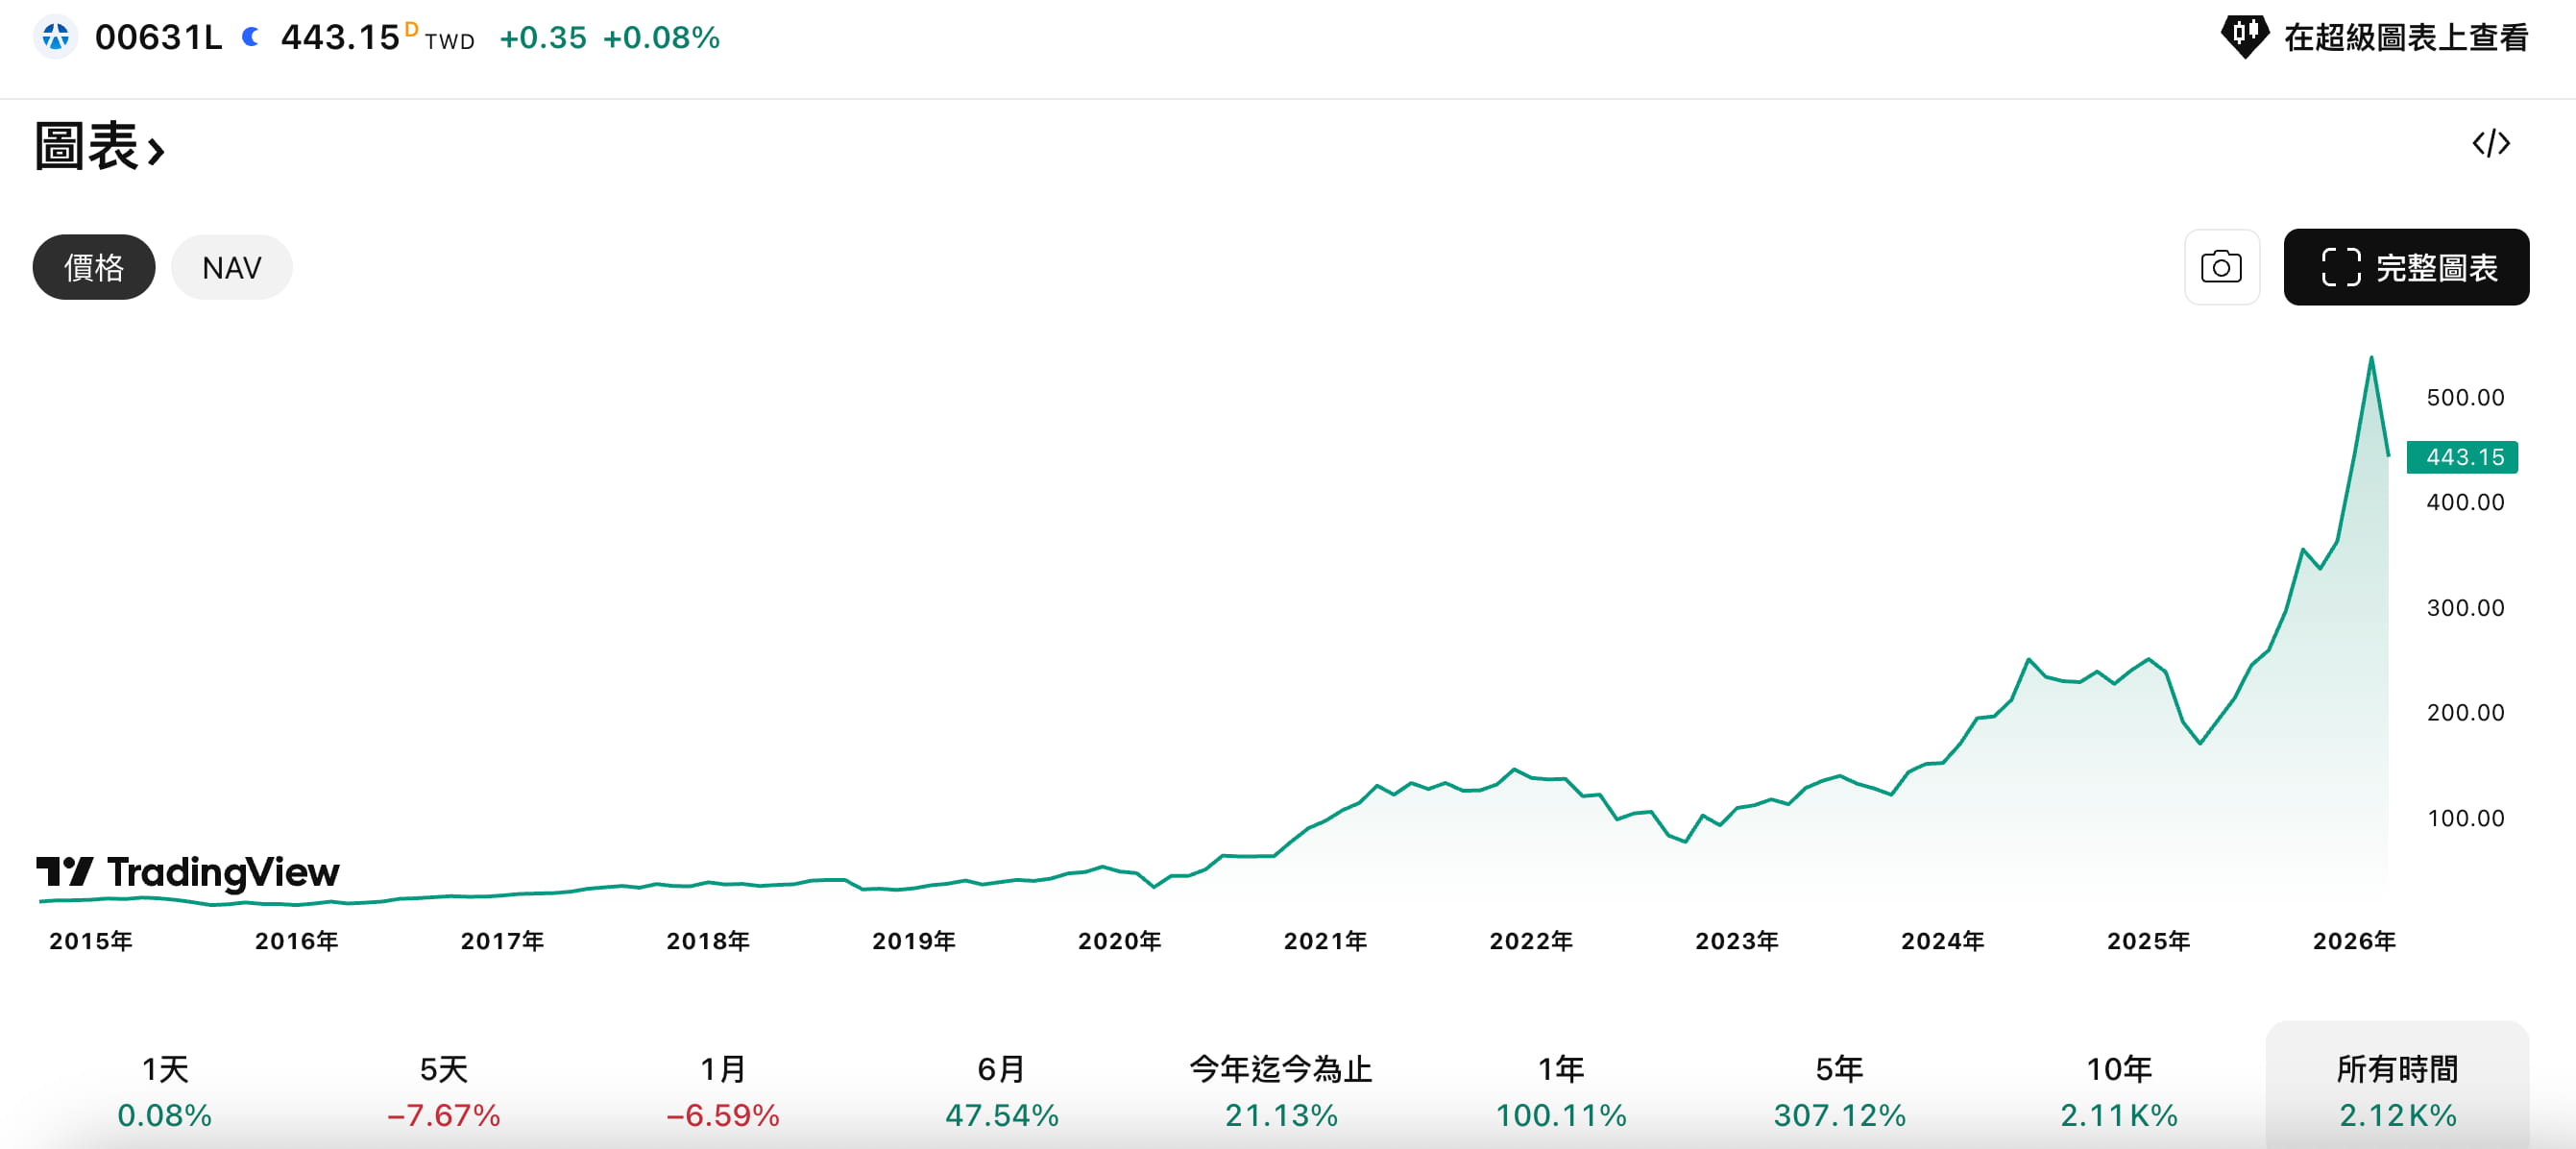Image resolution: width=2576 pixels, height=1149 pixels.
Task: Click the 2015年 axis label
Action: [91, 941]
